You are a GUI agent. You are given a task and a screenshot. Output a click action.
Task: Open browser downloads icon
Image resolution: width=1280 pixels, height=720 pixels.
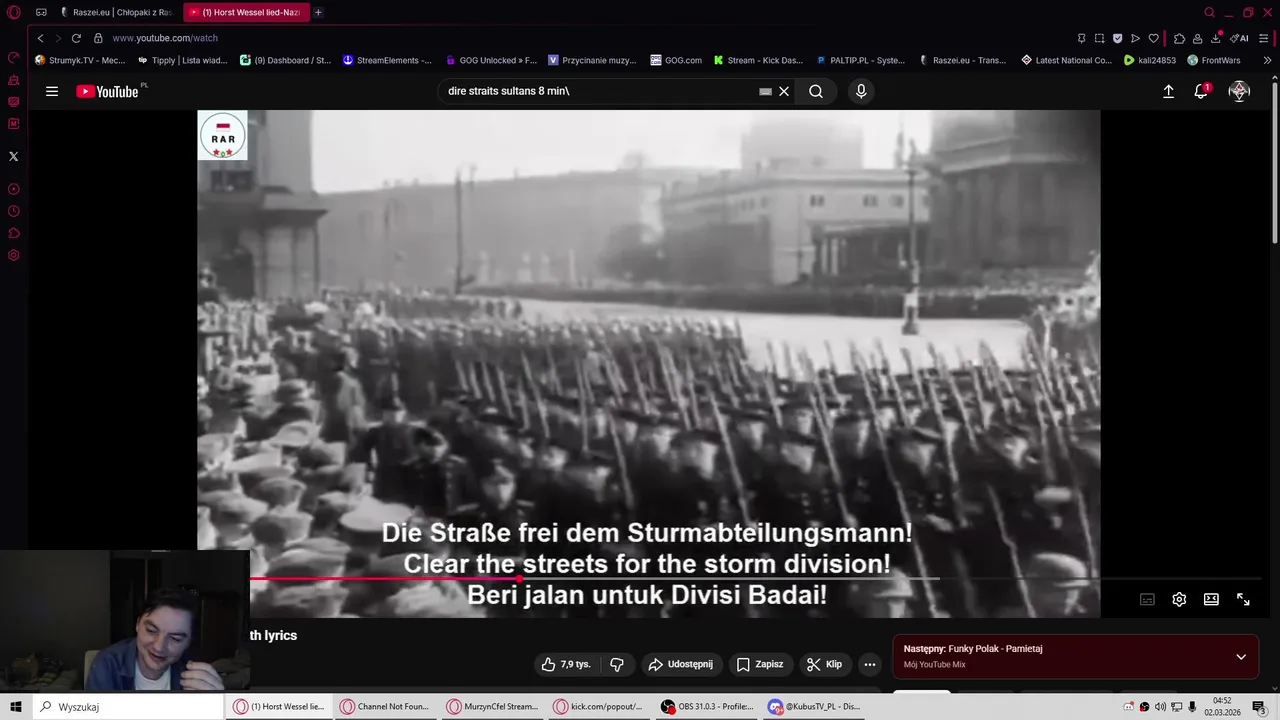[1215, 38]
